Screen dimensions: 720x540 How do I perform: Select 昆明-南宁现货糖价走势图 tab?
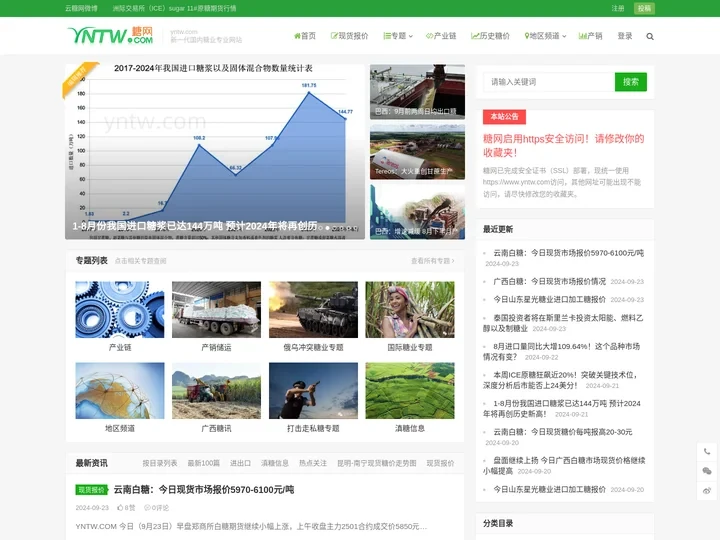(377, 463)
